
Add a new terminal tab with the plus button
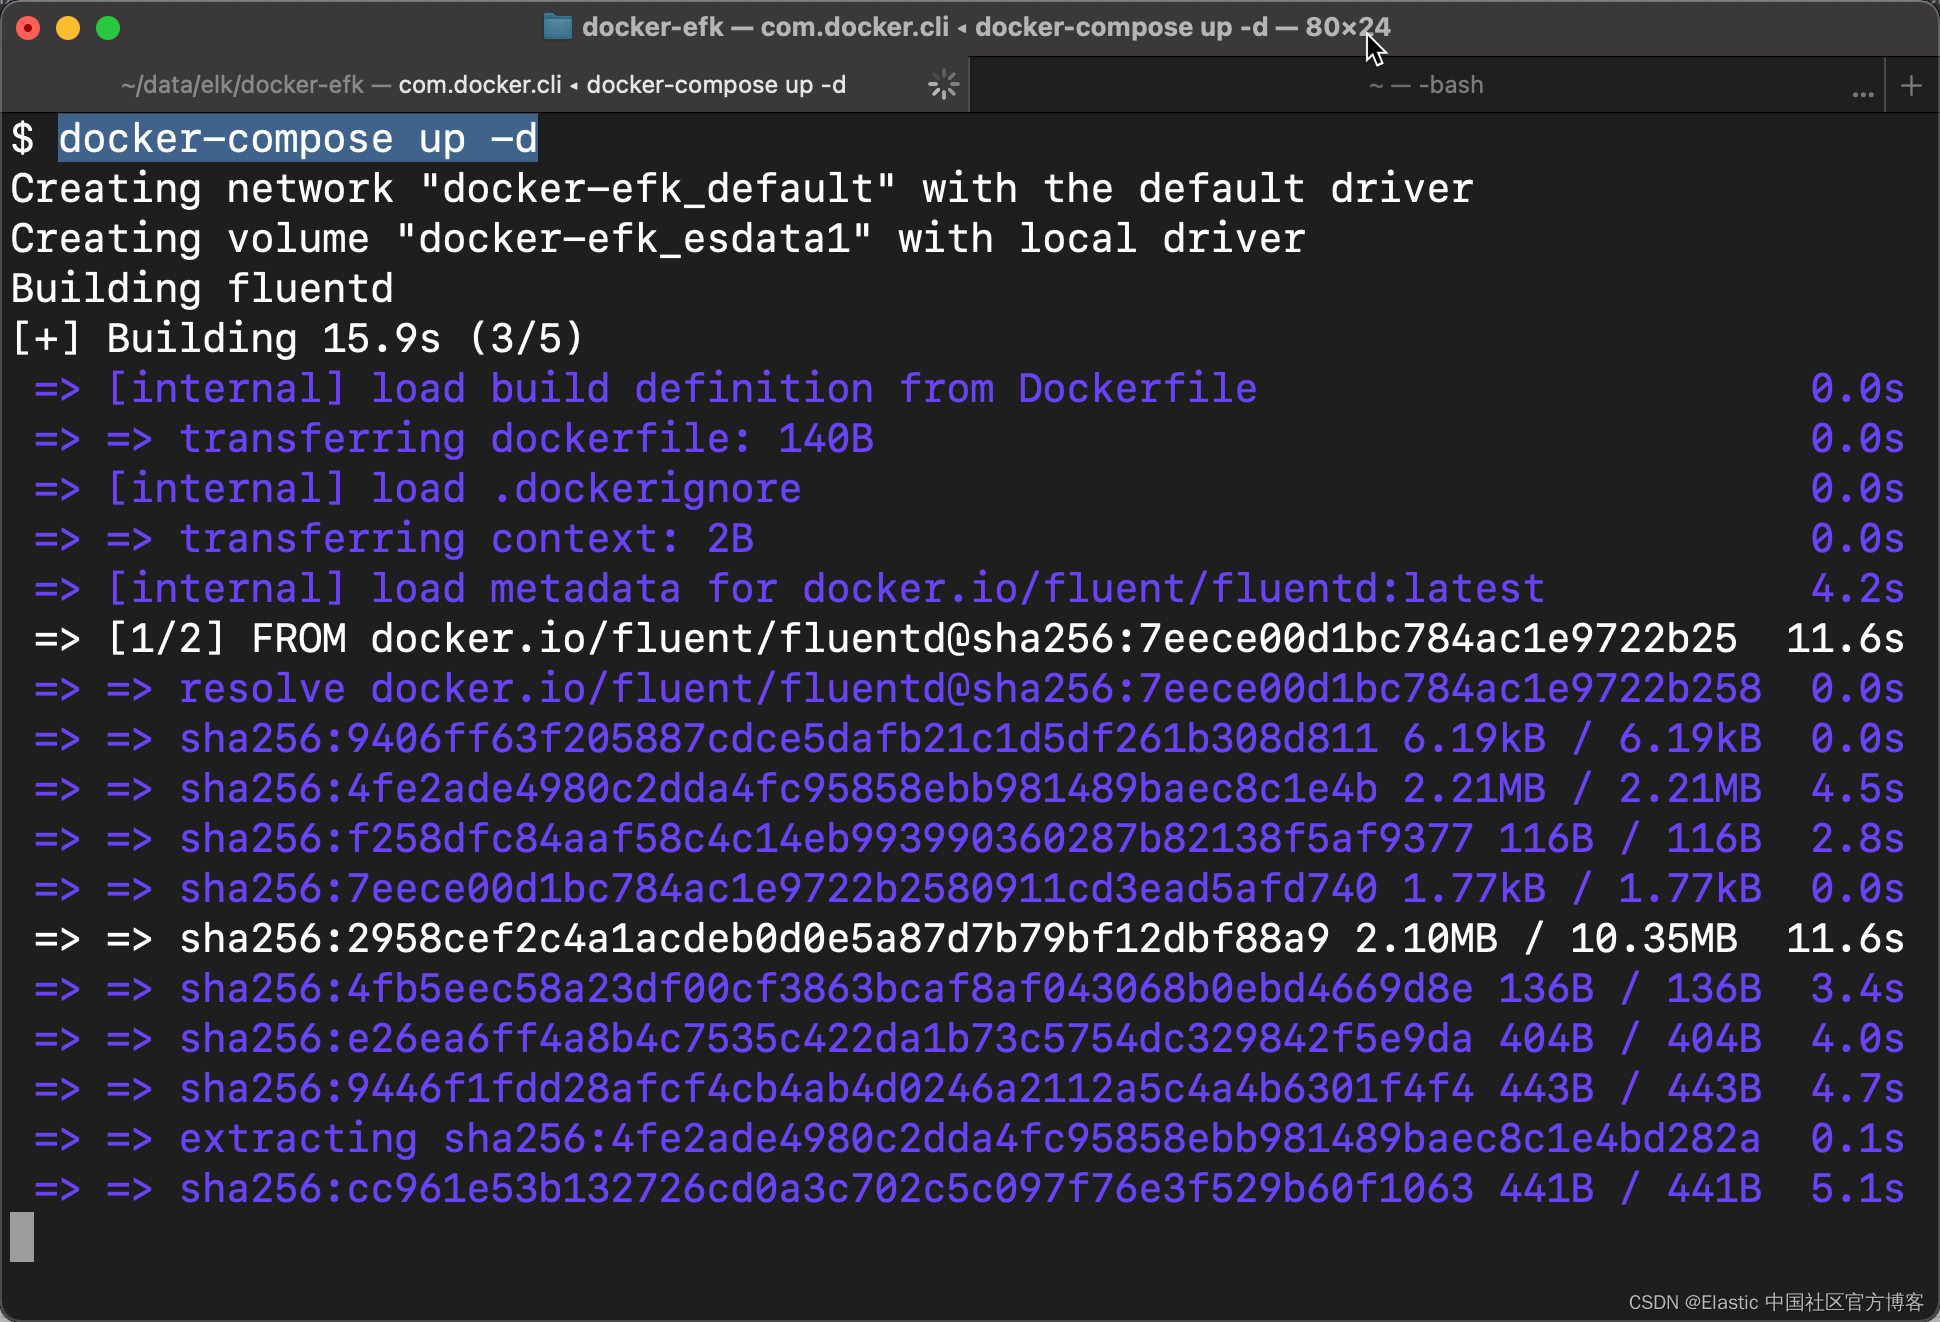click(x=1911, y=86)
